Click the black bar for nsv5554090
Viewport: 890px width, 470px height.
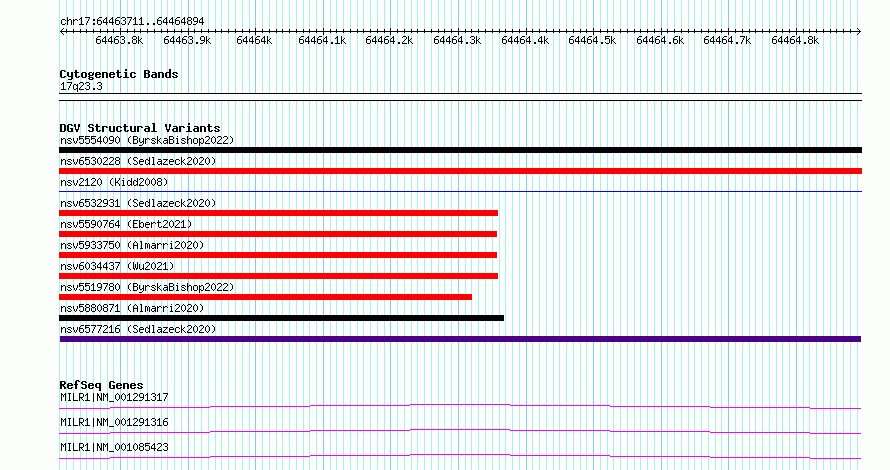pyautogui.click(x=460, y=150)
